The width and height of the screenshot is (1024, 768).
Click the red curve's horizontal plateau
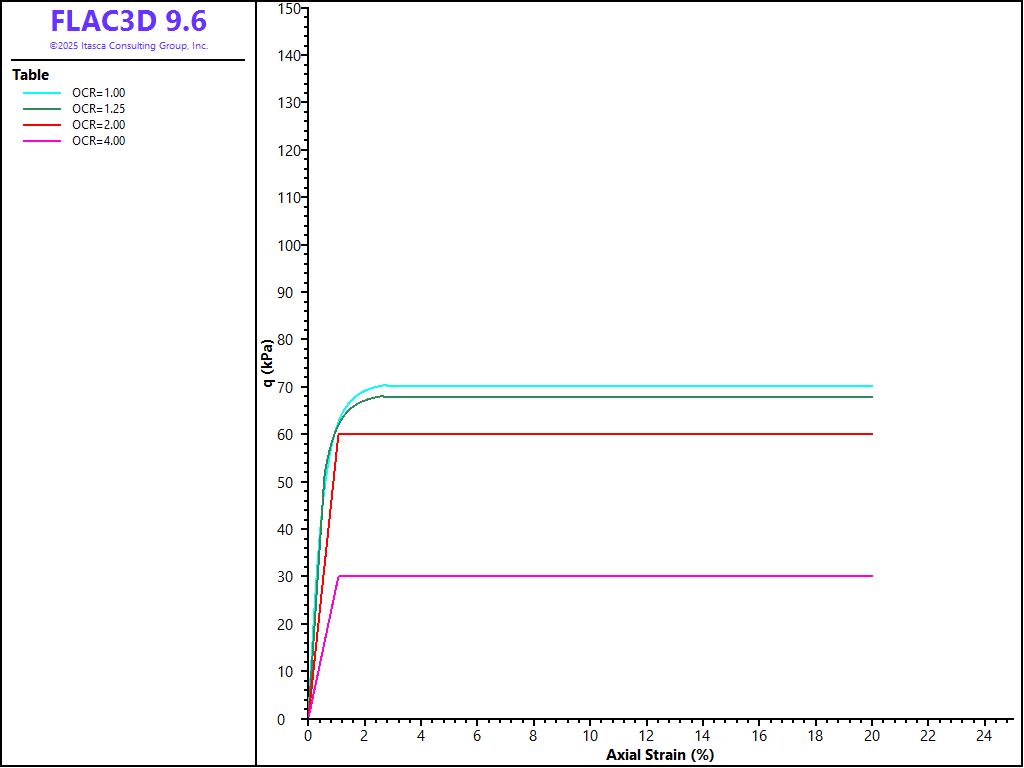point(600,434)
